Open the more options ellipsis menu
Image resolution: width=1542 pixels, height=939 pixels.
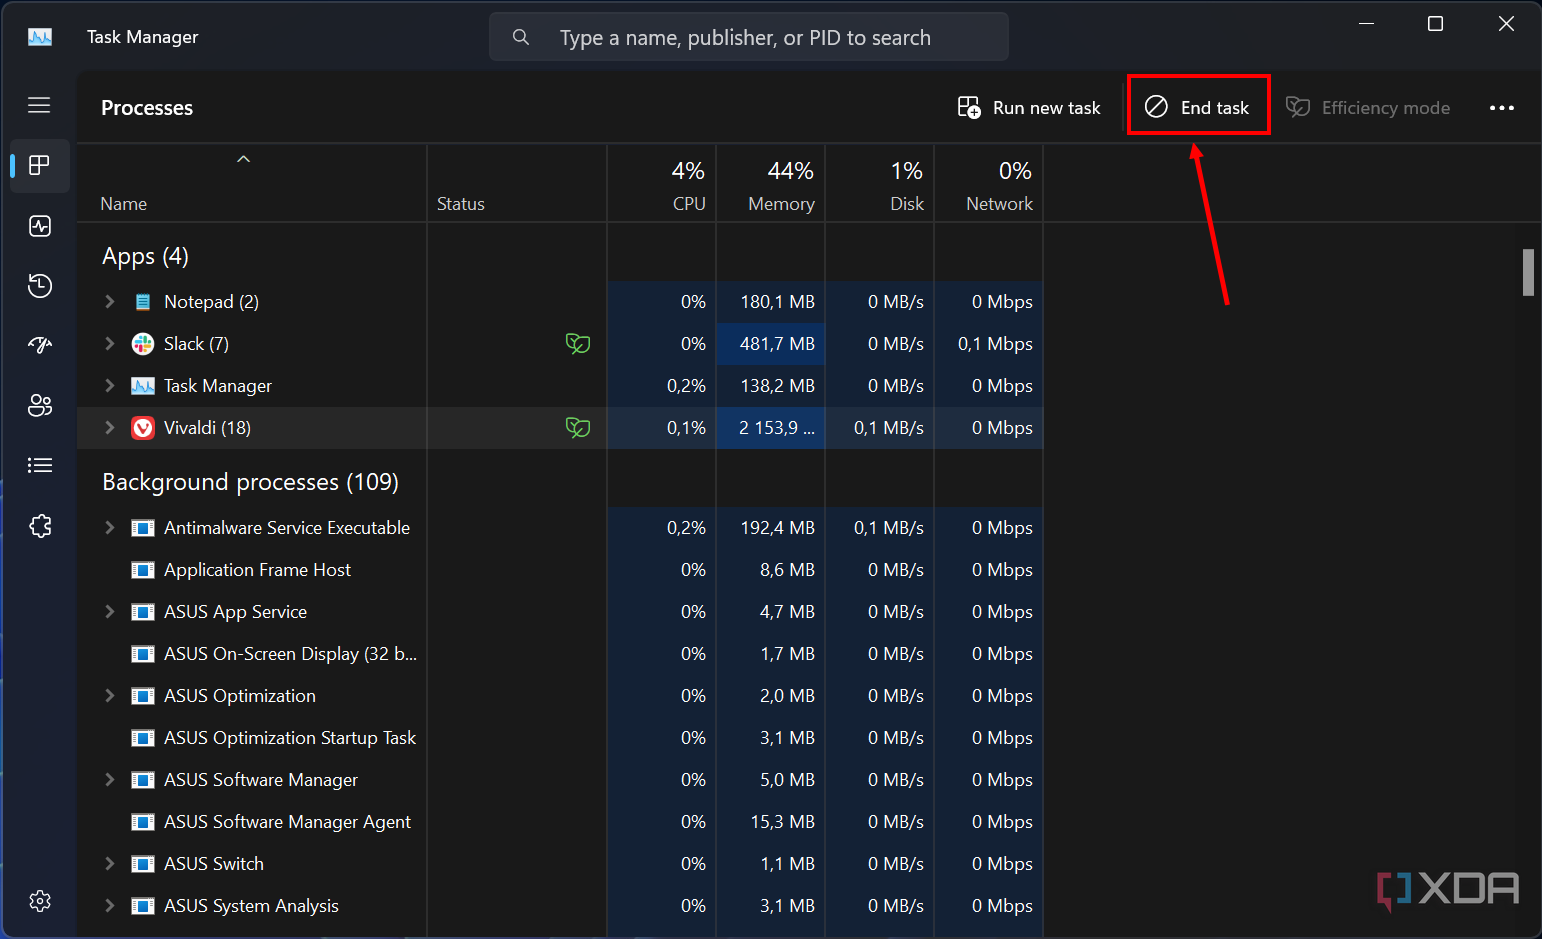pyautogui.click(x=1502, y=108)
